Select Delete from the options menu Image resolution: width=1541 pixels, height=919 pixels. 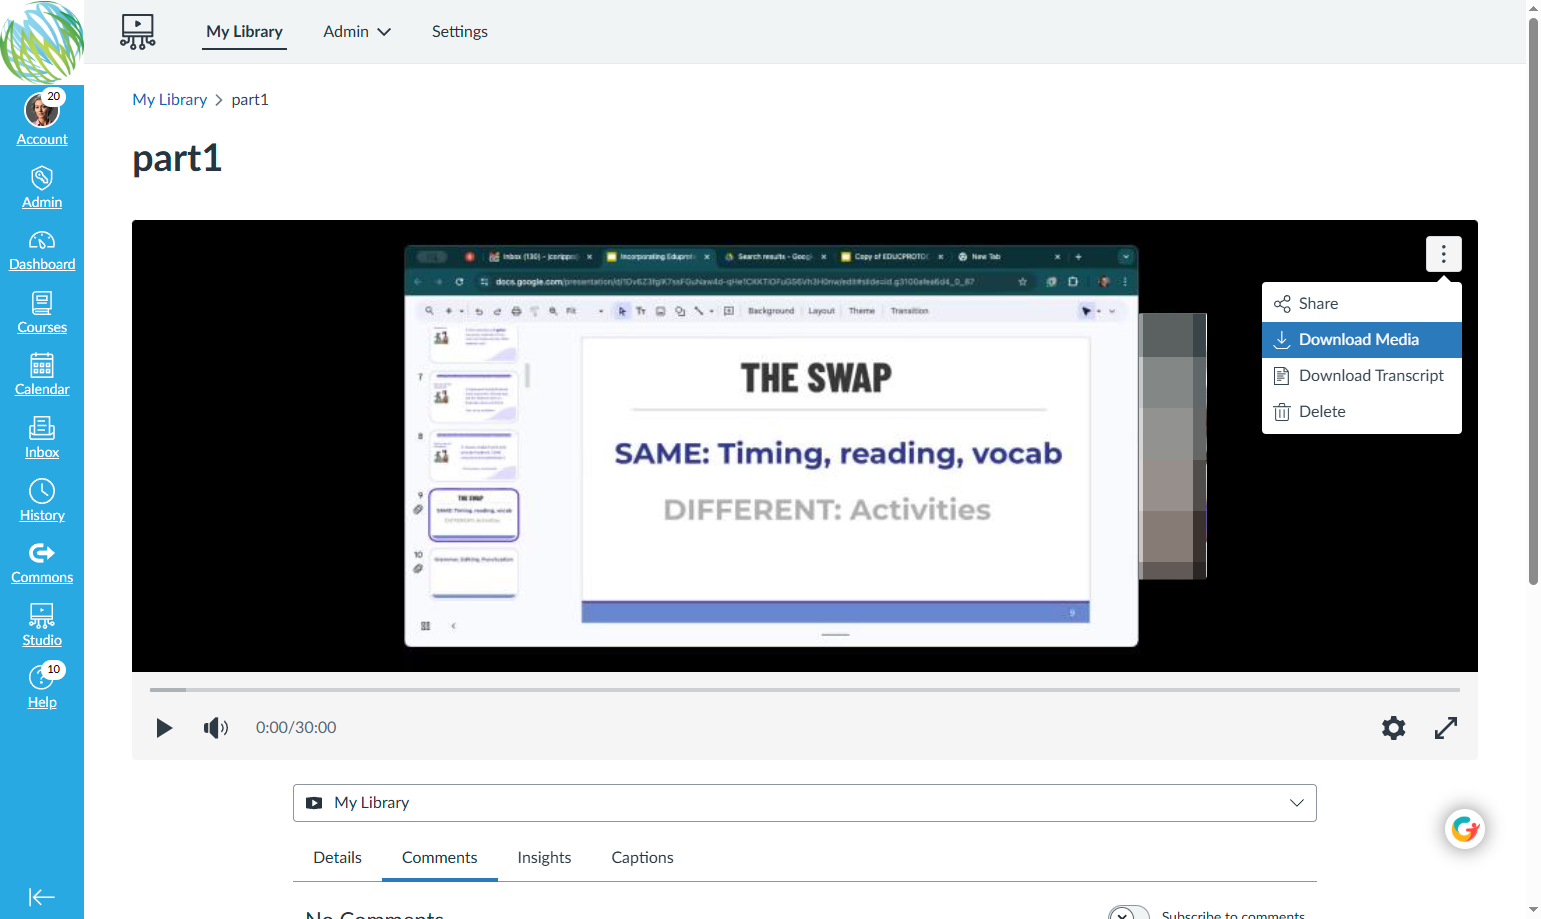pos(1362,412)
